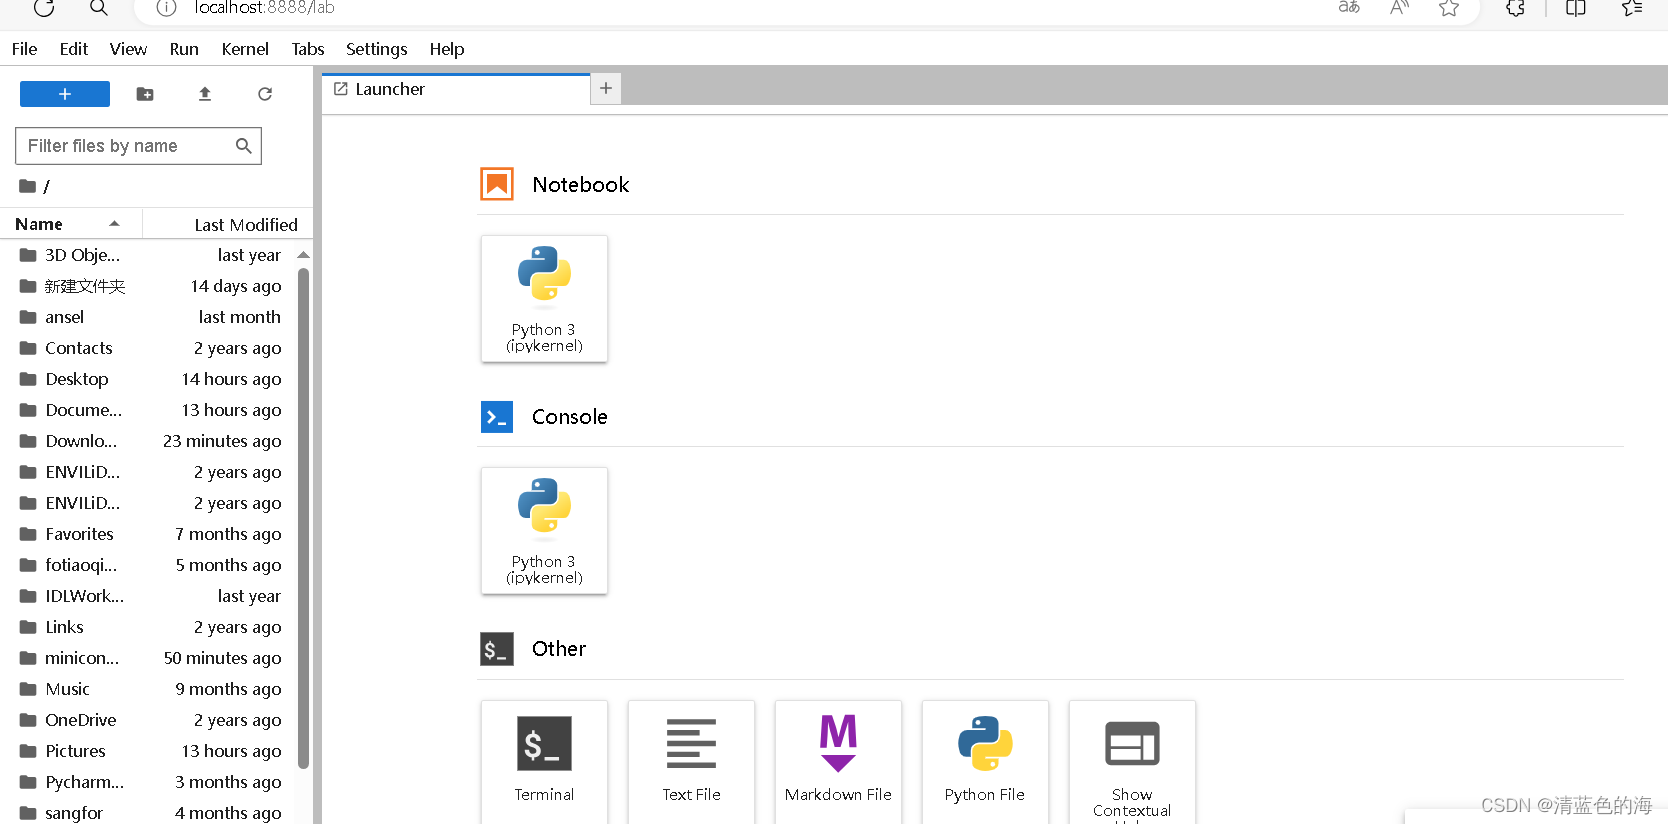Screen dimensions: 1668x824
Task: Select the Contacts folder
Action: 150,348
